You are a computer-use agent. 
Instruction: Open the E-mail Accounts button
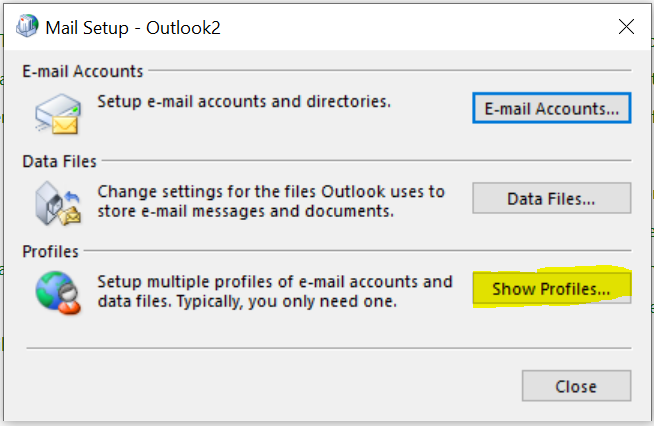tap(551, 108)
